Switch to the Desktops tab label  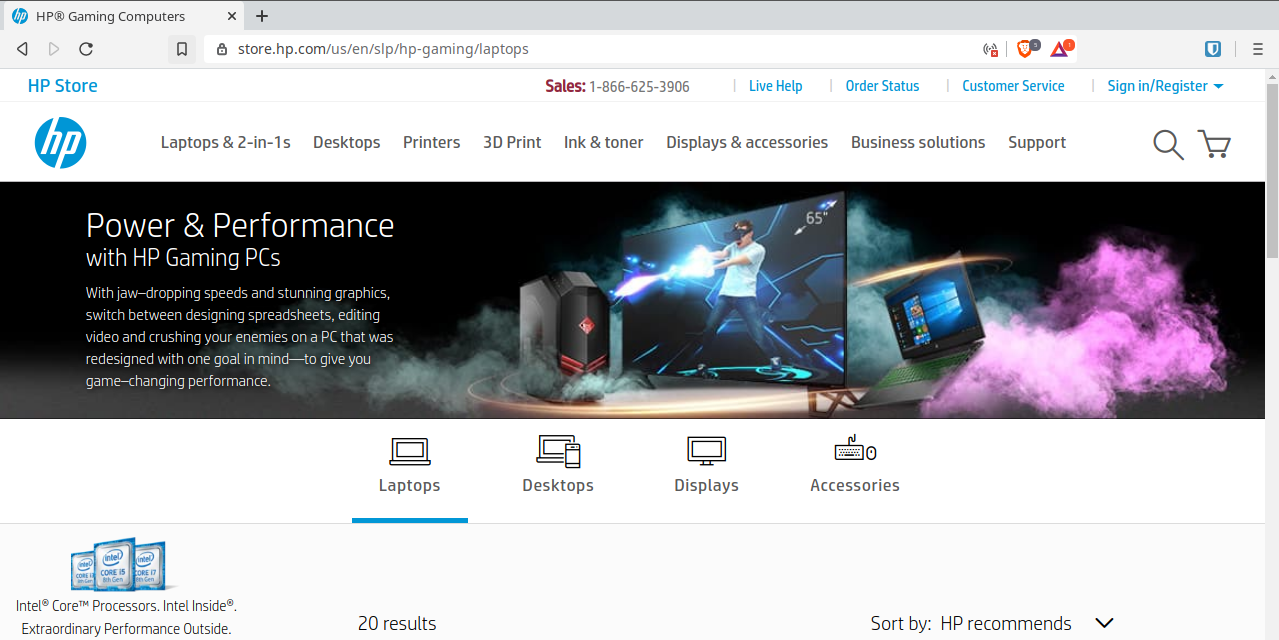[558, 485]
